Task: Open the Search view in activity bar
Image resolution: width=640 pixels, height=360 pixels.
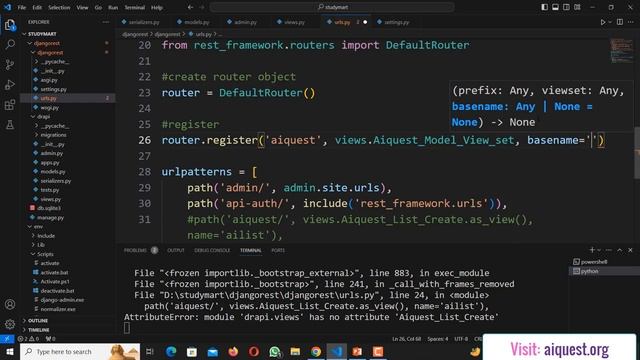Action: (10, 44)
